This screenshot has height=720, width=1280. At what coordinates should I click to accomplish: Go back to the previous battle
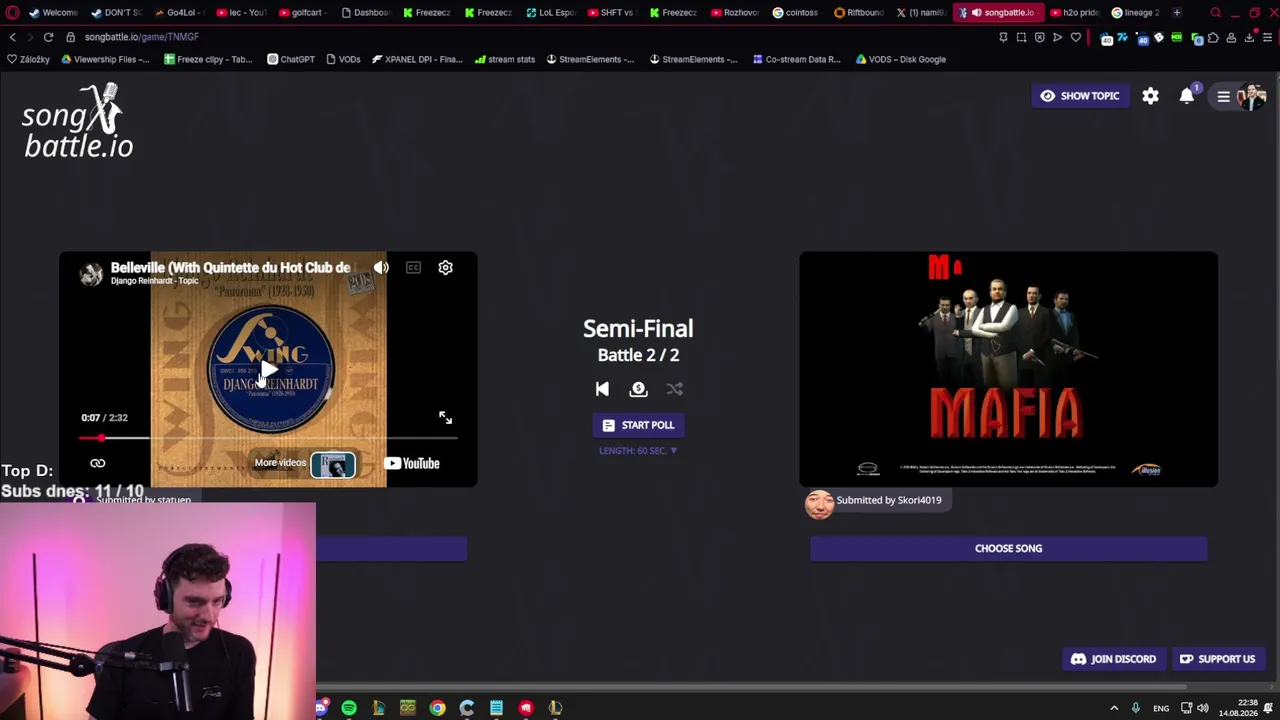(x=602, y=389)
